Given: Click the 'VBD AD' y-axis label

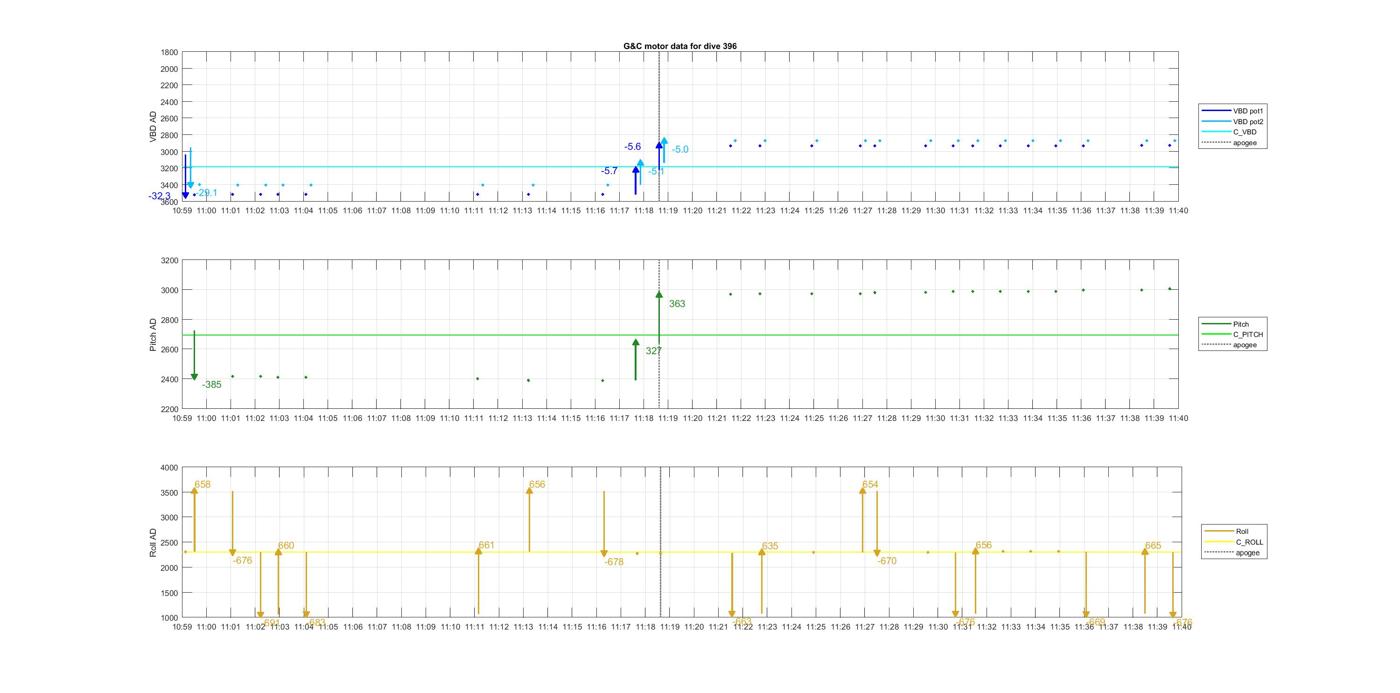Looking at the screenshot, I should 153,127.
